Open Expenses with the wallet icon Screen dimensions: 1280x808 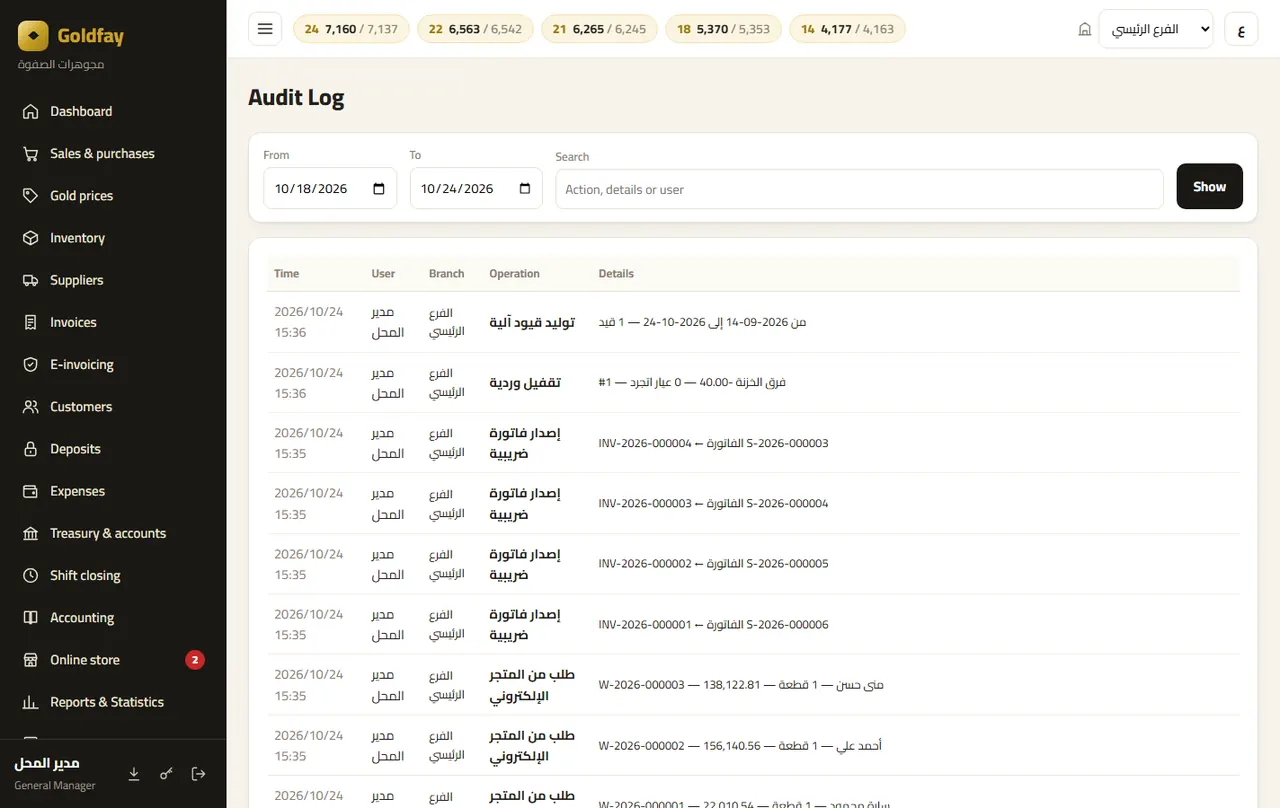(31, 491)
